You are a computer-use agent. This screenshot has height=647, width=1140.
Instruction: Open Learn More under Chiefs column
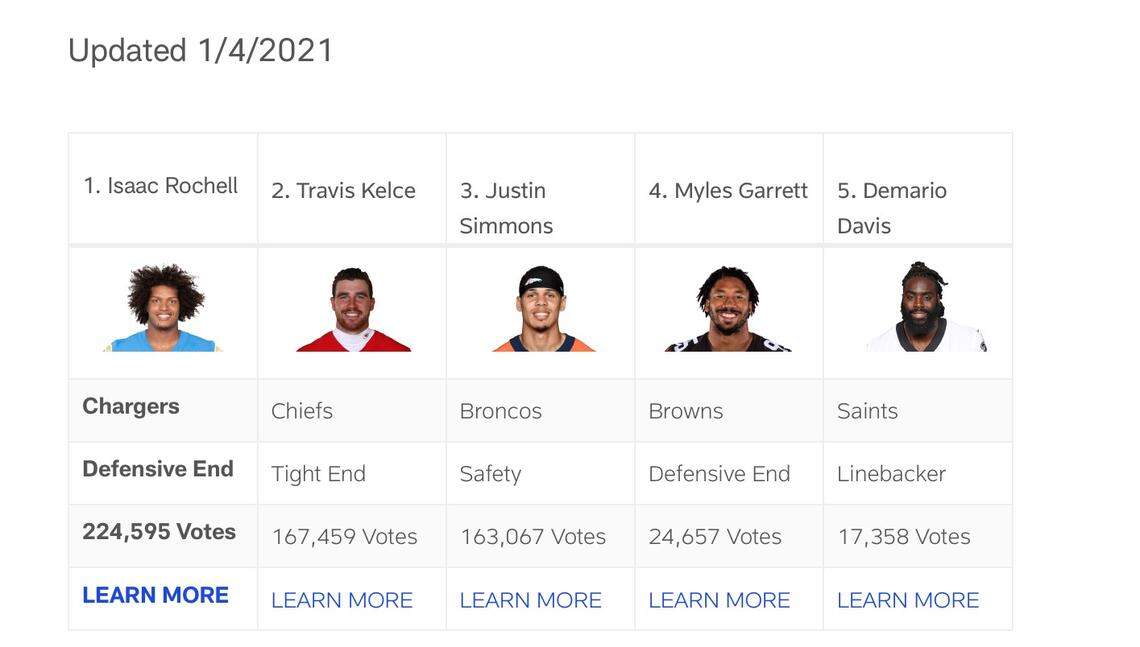(342, 600)
